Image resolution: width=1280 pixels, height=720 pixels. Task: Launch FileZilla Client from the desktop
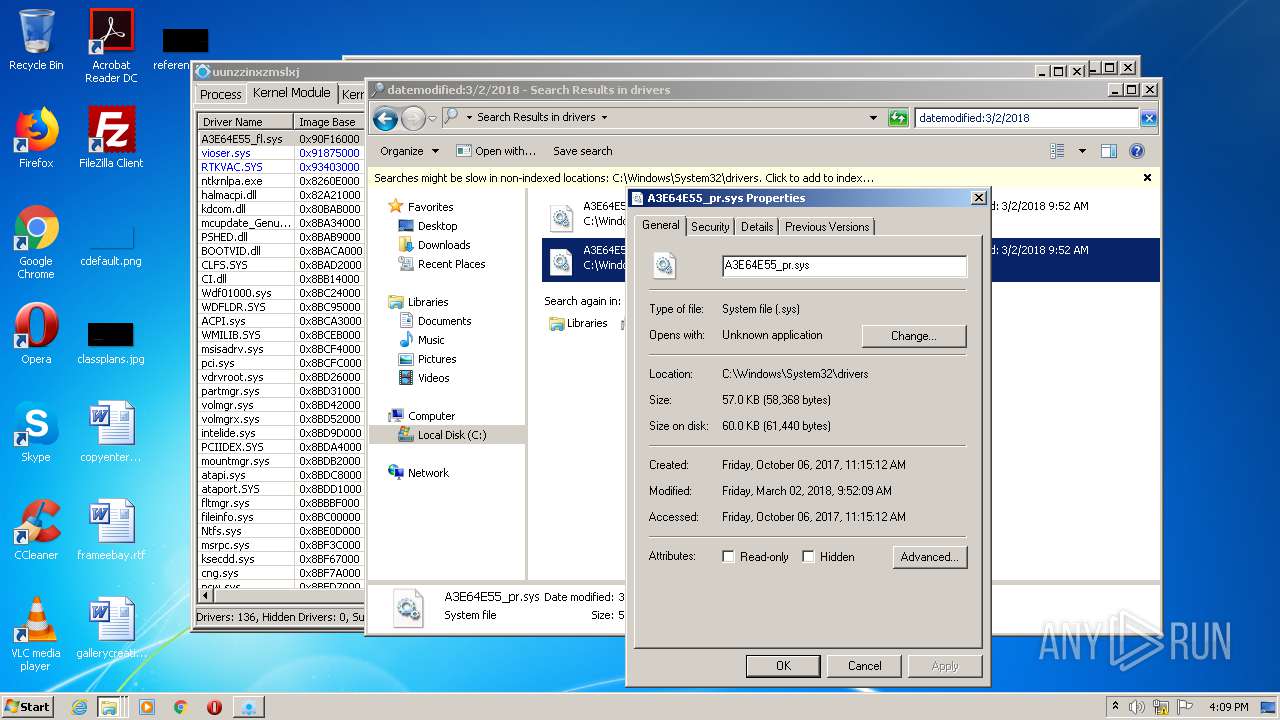pyautogui.click(x=111, y=138)
